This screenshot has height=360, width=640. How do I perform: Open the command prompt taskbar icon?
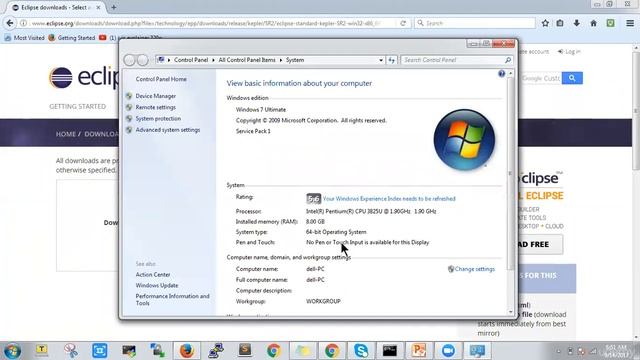point(389,351)
